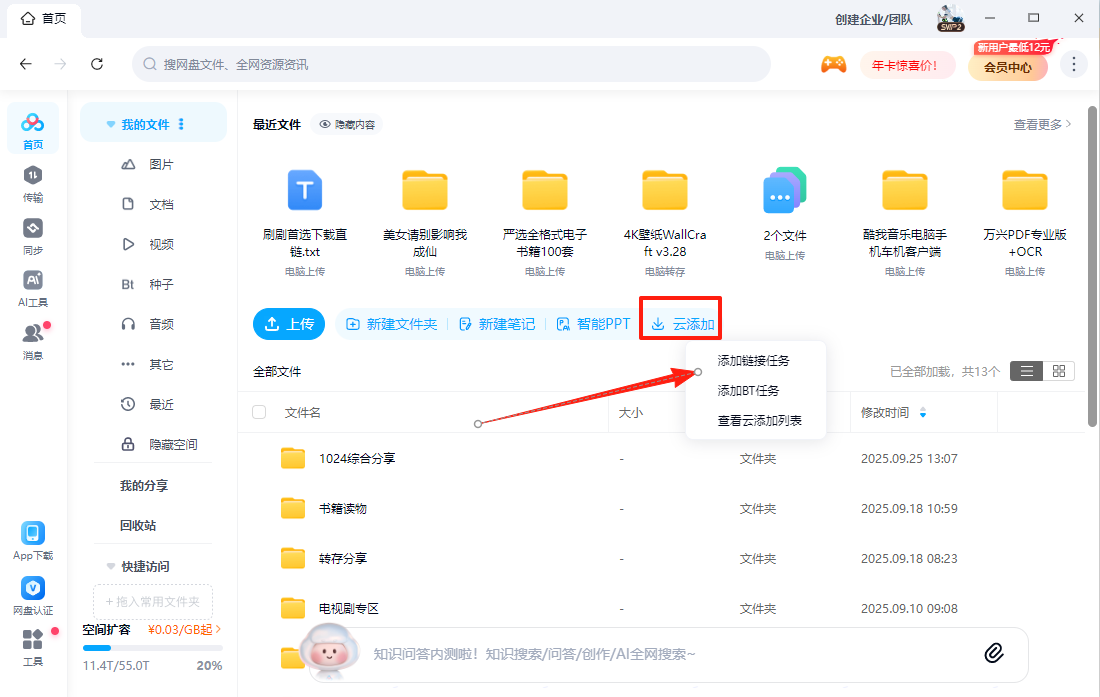Click the refresh button in toolbar

click(x=97, y=64)
